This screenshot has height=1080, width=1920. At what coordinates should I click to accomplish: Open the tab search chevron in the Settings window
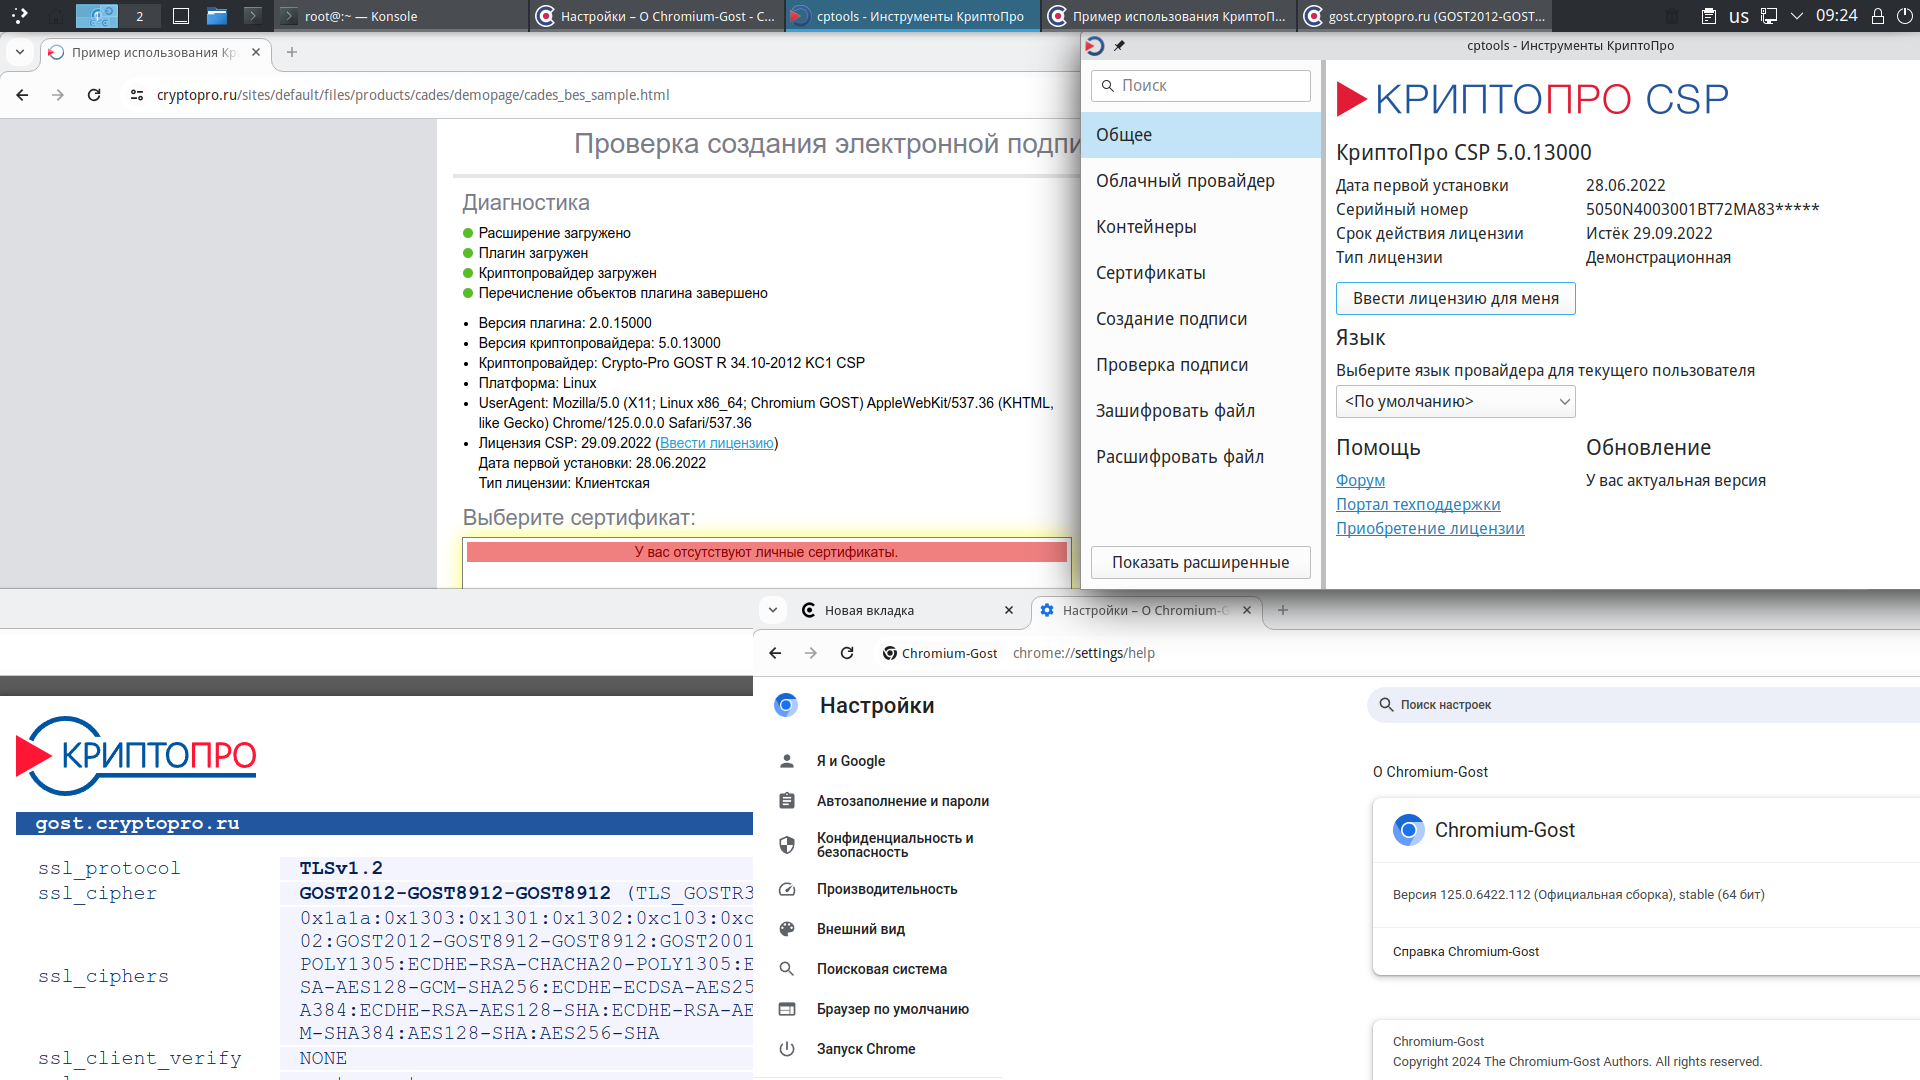click(x=772, y=610)
